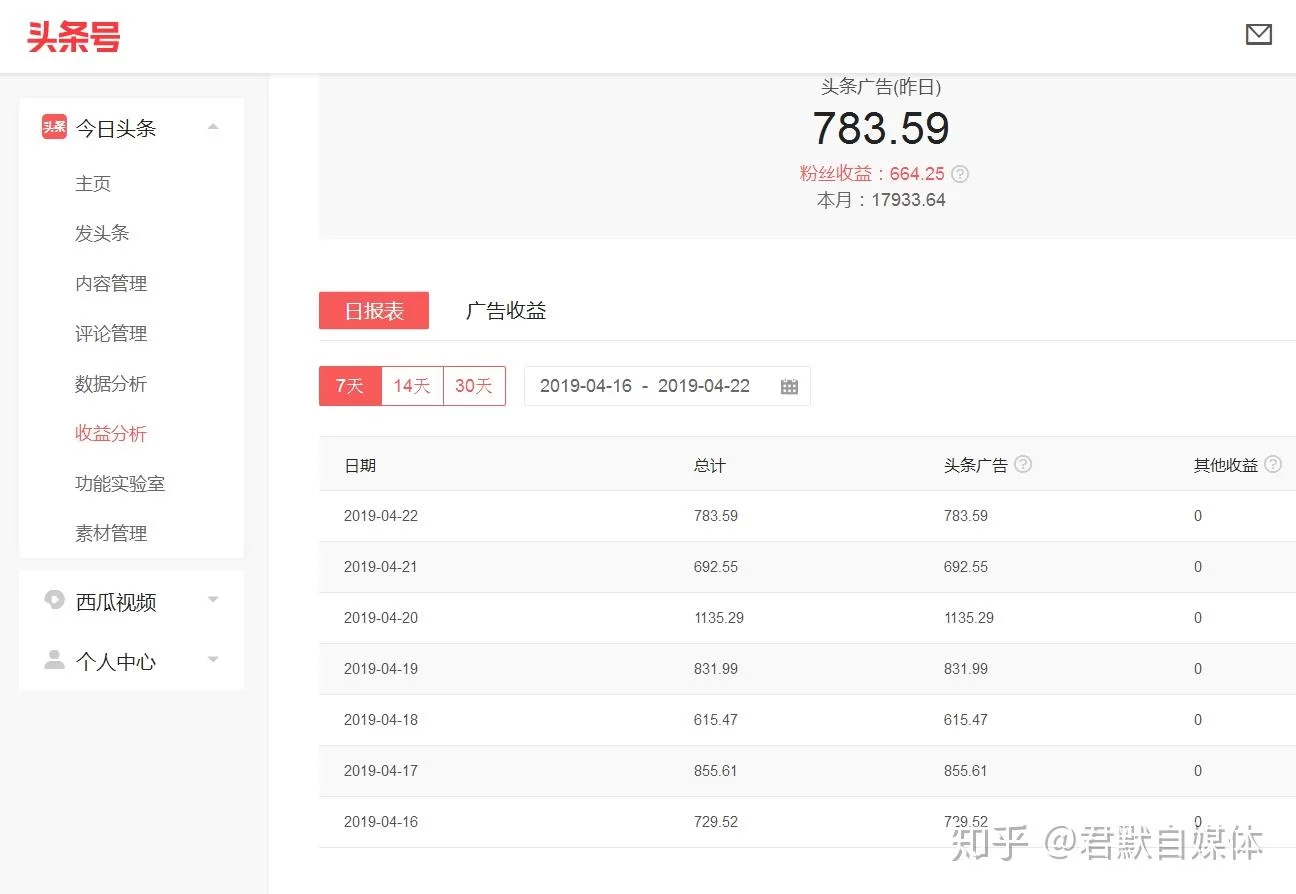Click help icon beside 头条广告 column header
This screenshot has height=894, width=1296.
[x=1023, y=465]
